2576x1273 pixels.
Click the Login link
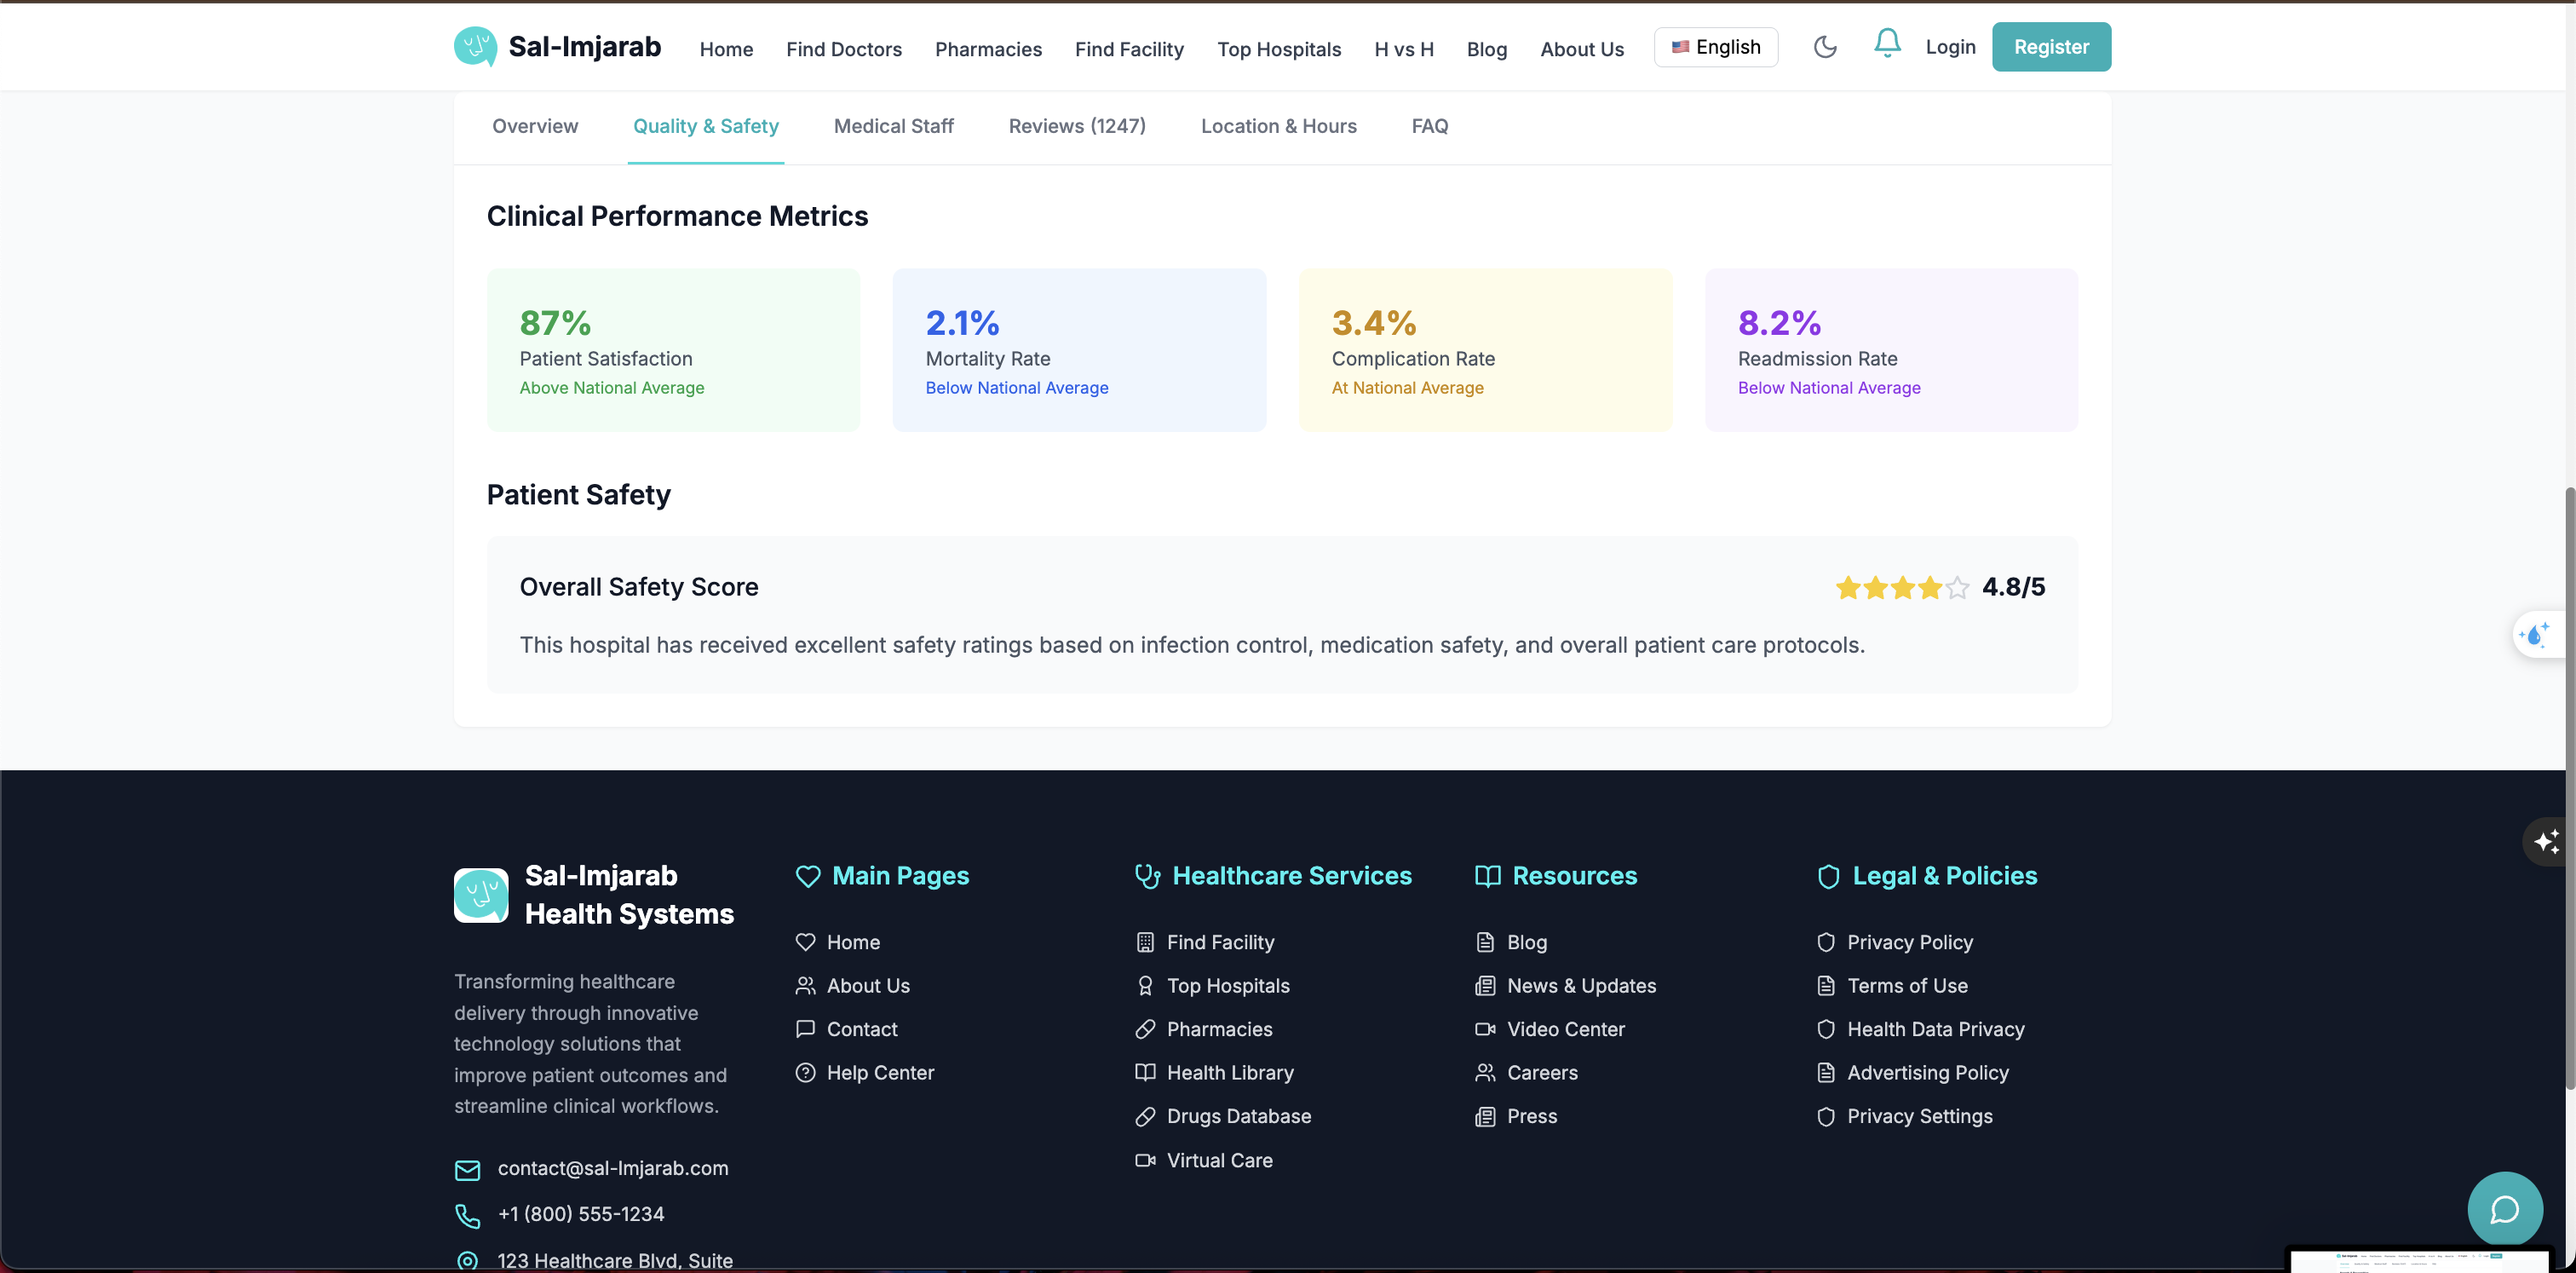tap(1950, 47)
